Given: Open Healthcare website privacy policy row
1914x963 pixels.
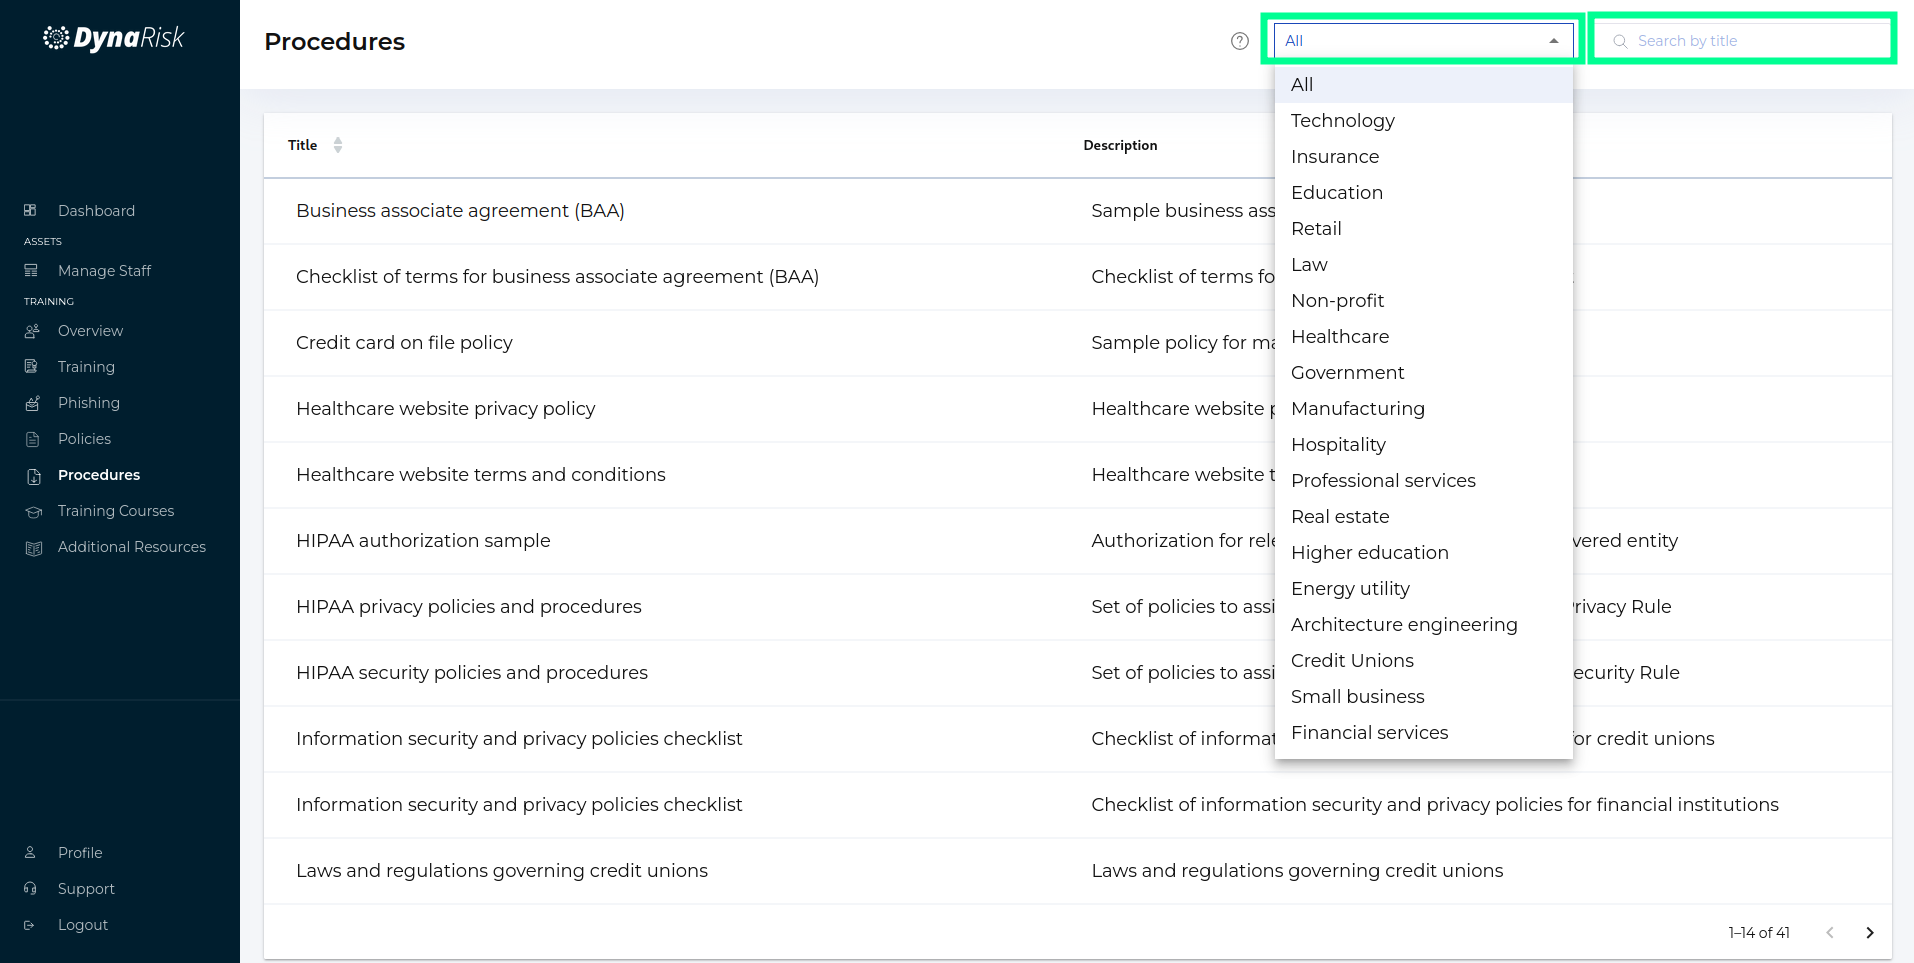Looking at the screenshot, I should point(1078,409).
